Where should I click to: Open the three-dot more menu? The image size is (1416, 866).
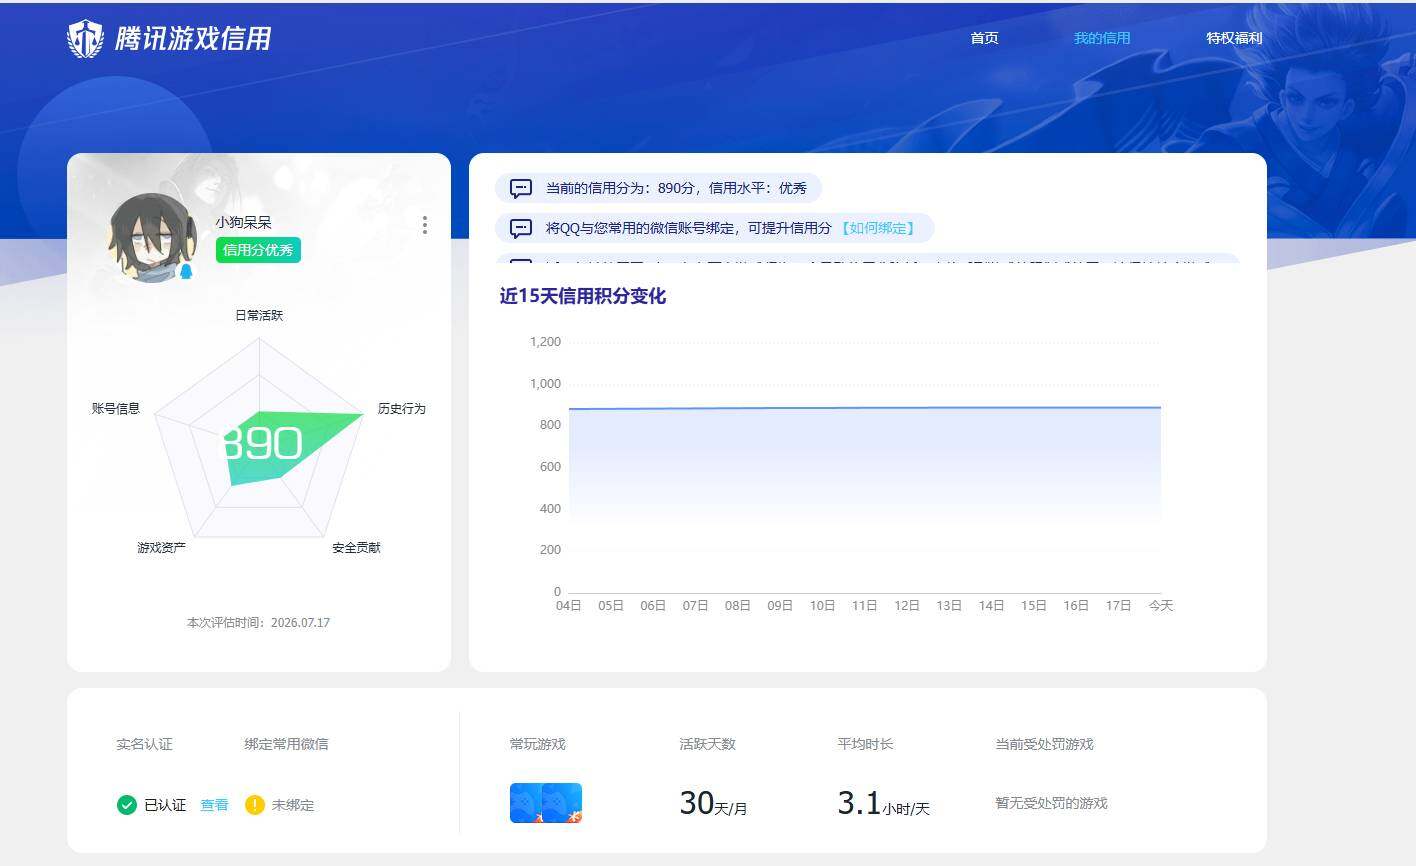click(x=425, y=225)
